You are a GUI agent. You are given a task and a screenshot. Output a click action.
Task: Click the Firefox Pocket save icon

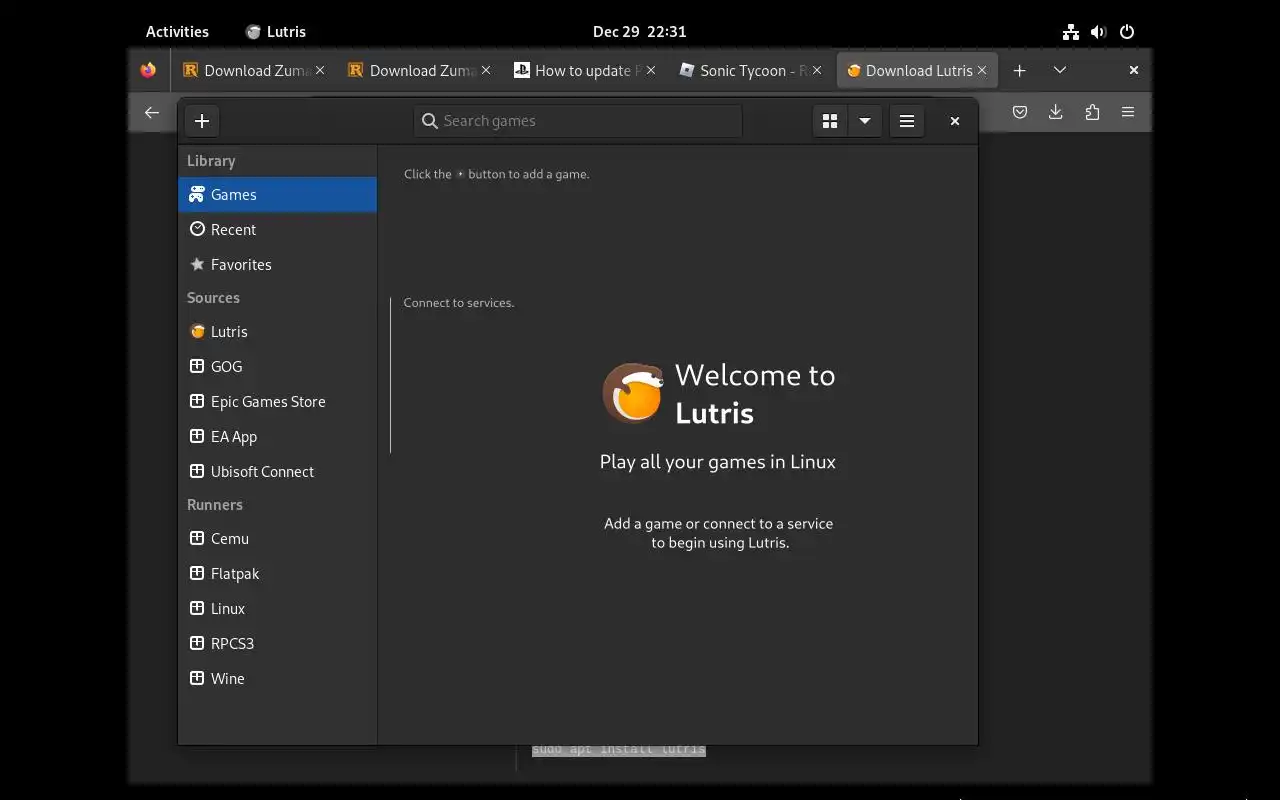(x=1020, y=113)
